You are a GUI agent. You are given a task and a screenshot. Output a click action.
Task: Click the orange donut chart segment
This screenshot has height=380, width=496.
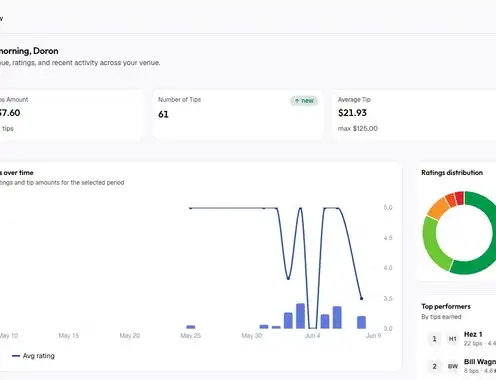(x=438, y=207)
